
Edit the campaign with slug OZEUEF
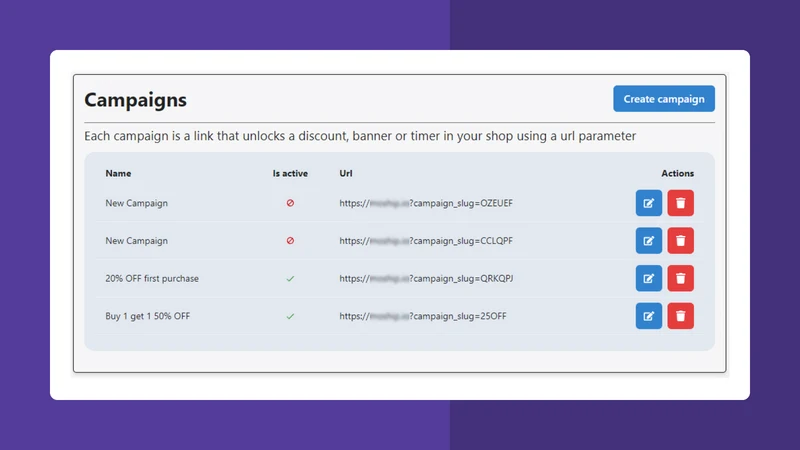coord(648,203)
